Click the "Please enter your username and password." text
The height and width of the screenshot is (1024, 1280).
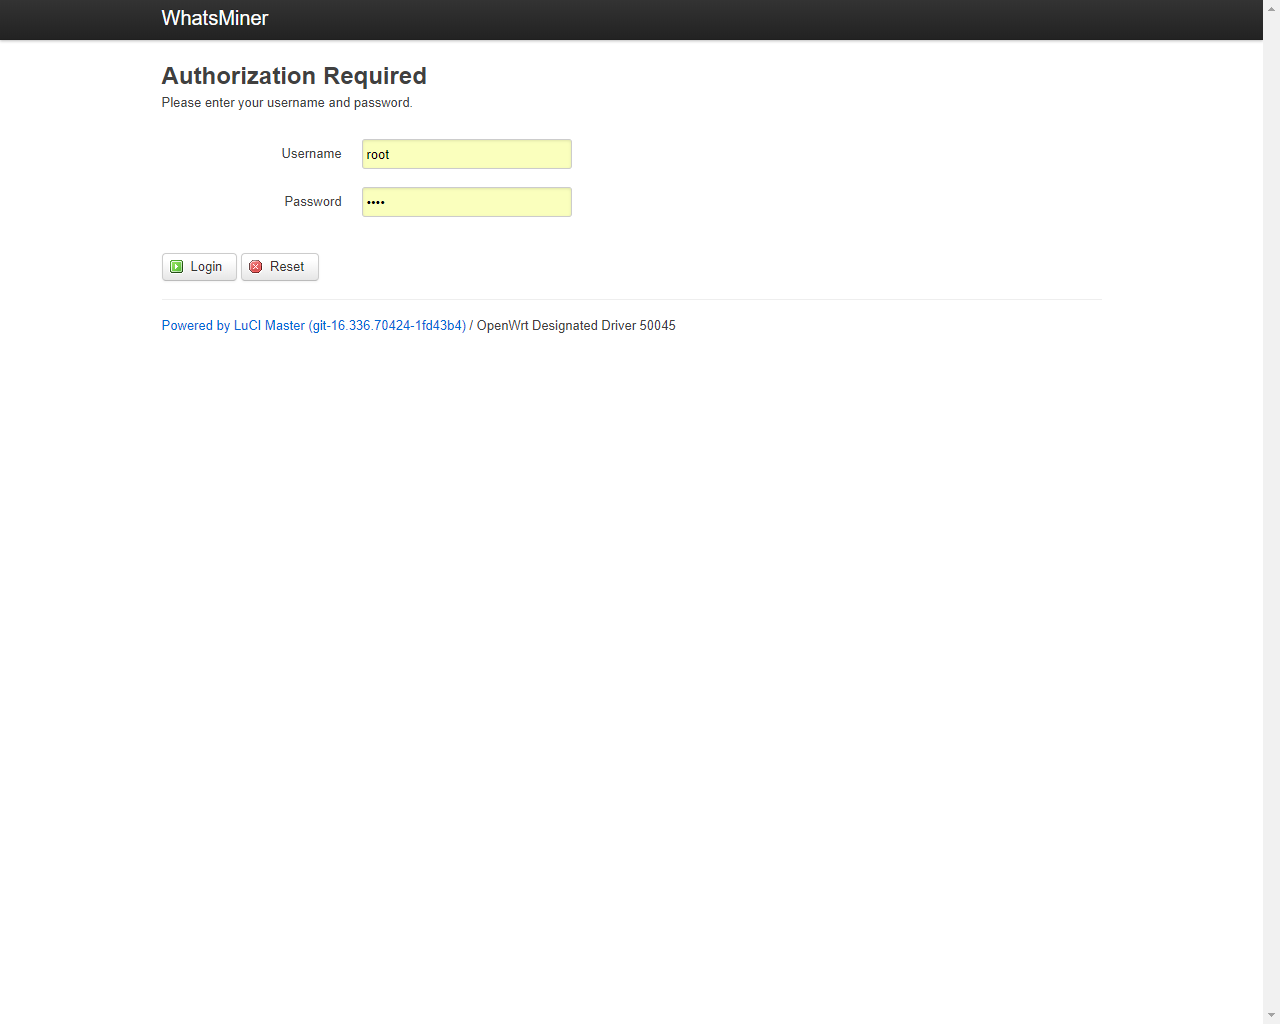click(287, 103)
